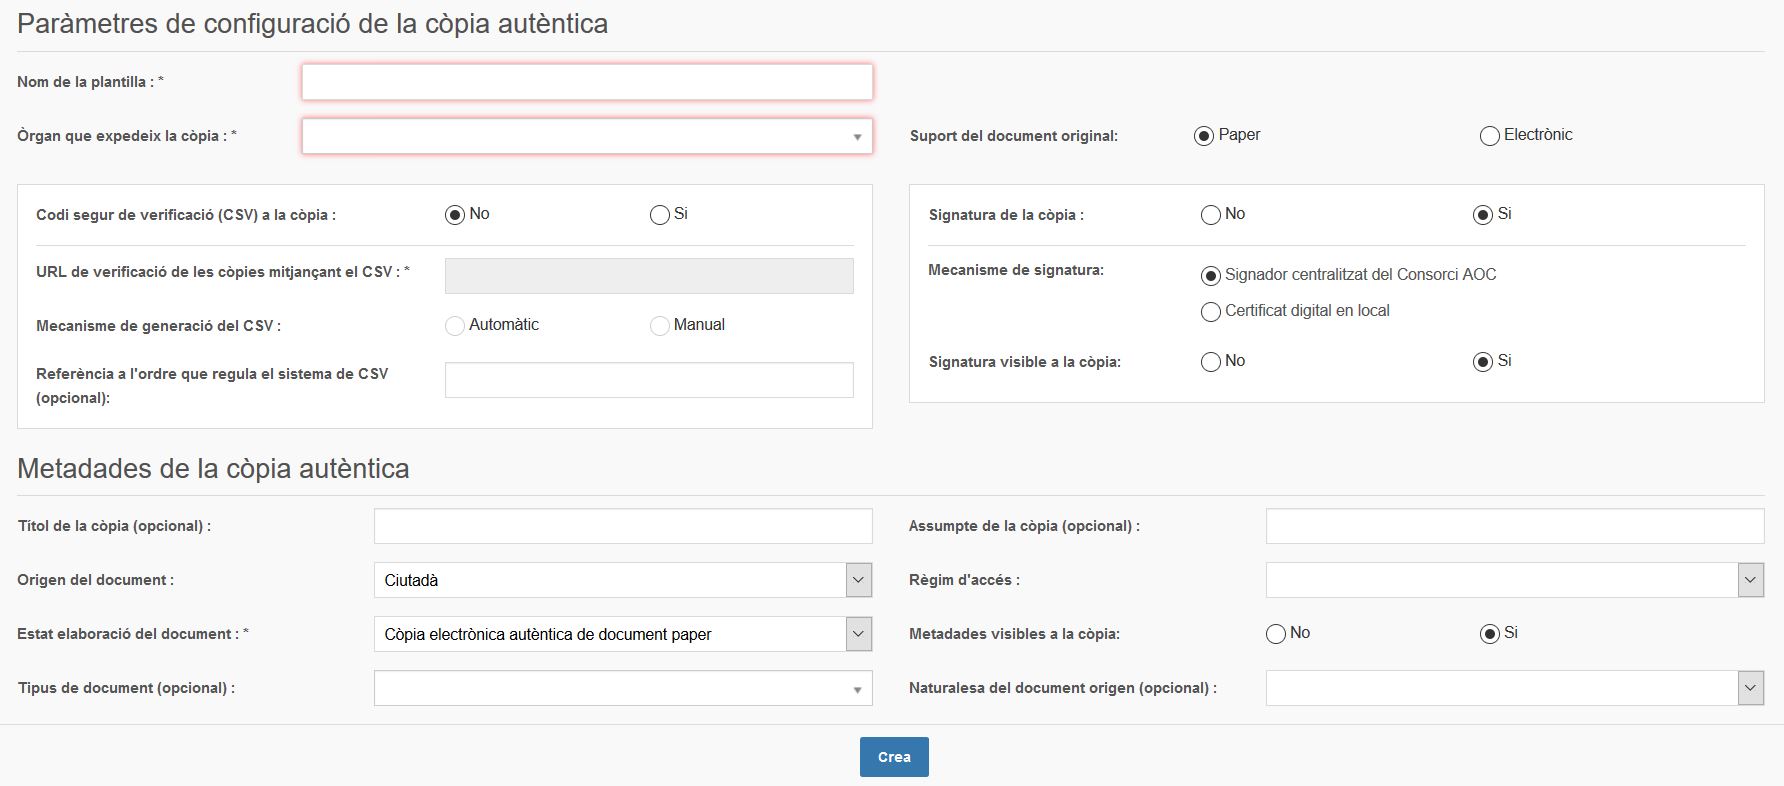Screen dimensions: 1784x786
Task: Choose Certificat digital en local mechanism
Action: tap(1210, 312)
